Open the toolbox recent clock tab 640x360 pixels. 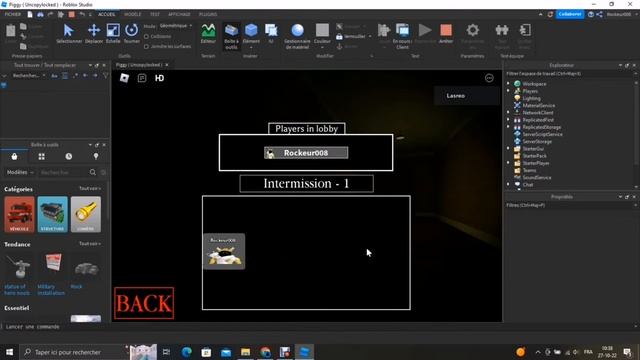coord(69,156)
